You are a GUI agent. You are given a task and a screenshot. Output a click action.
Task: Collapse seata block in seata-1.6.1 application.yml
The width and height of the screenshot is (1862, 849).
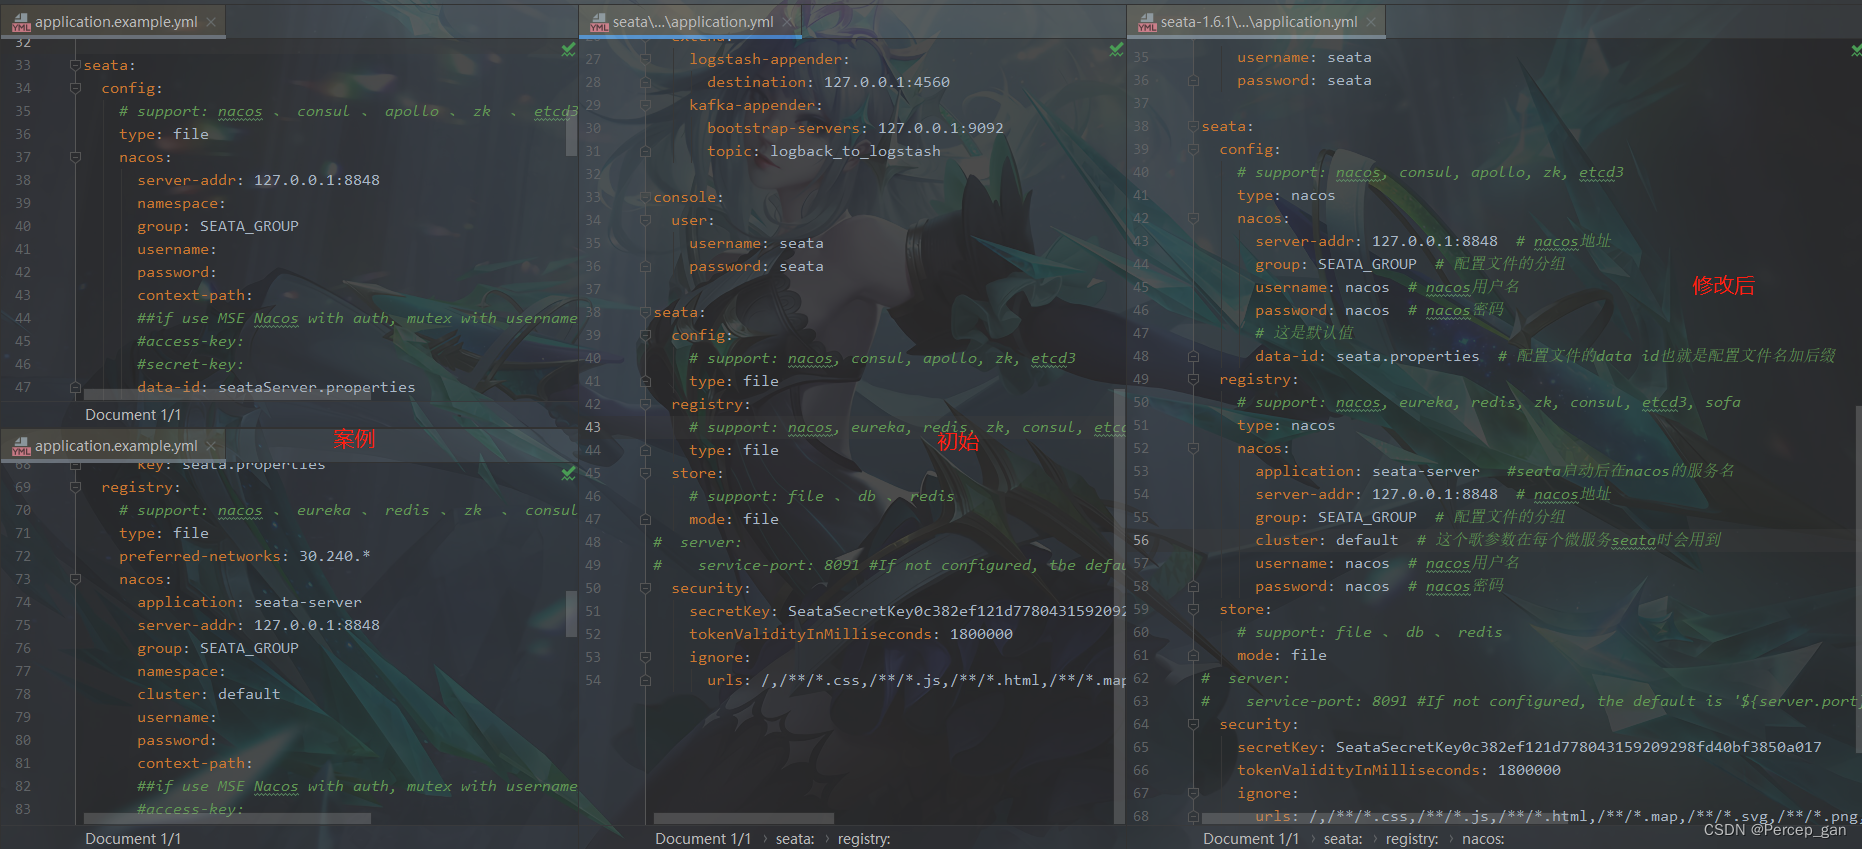(x=1193, y=126)
